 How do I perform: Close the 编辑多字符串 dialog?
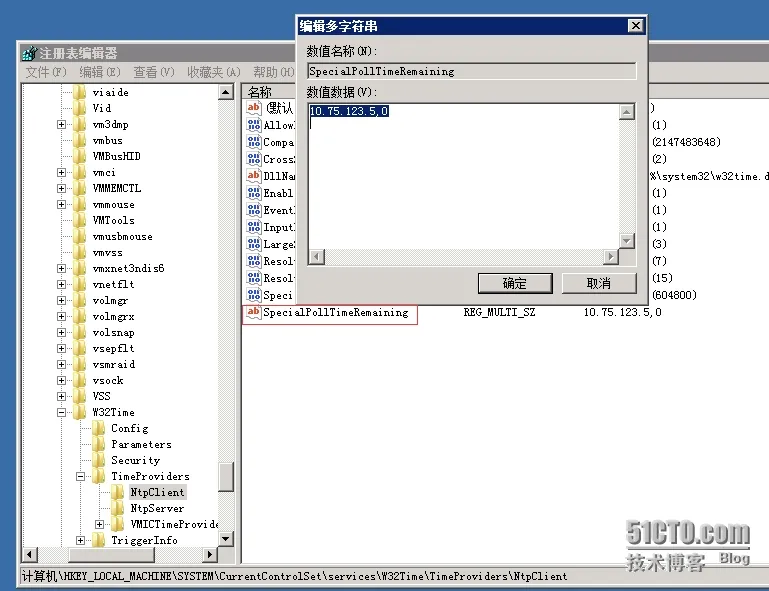point(636,26)
